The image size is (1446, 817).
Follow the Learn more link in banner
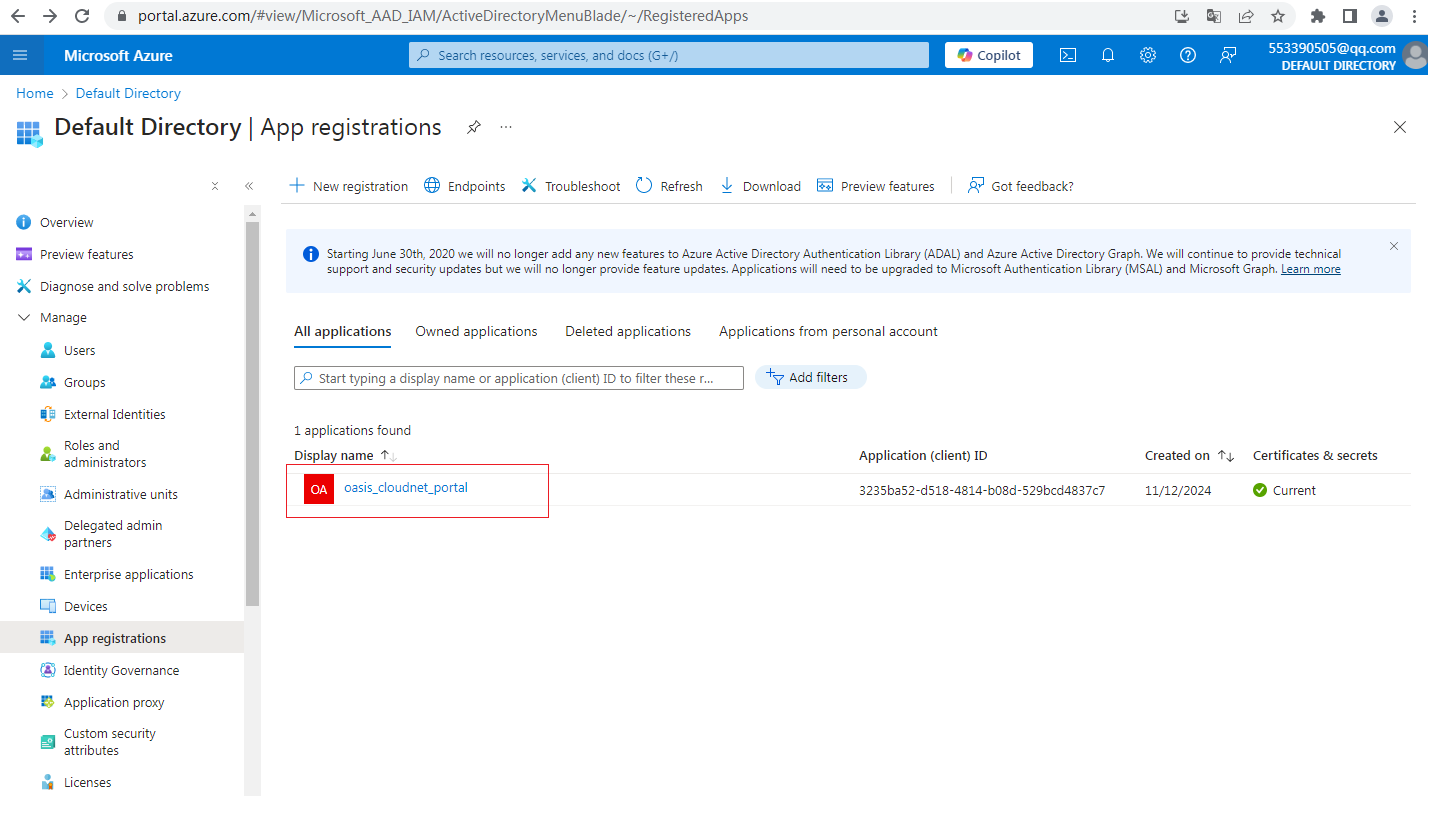pyautogui.click(x=1311, y=269)
